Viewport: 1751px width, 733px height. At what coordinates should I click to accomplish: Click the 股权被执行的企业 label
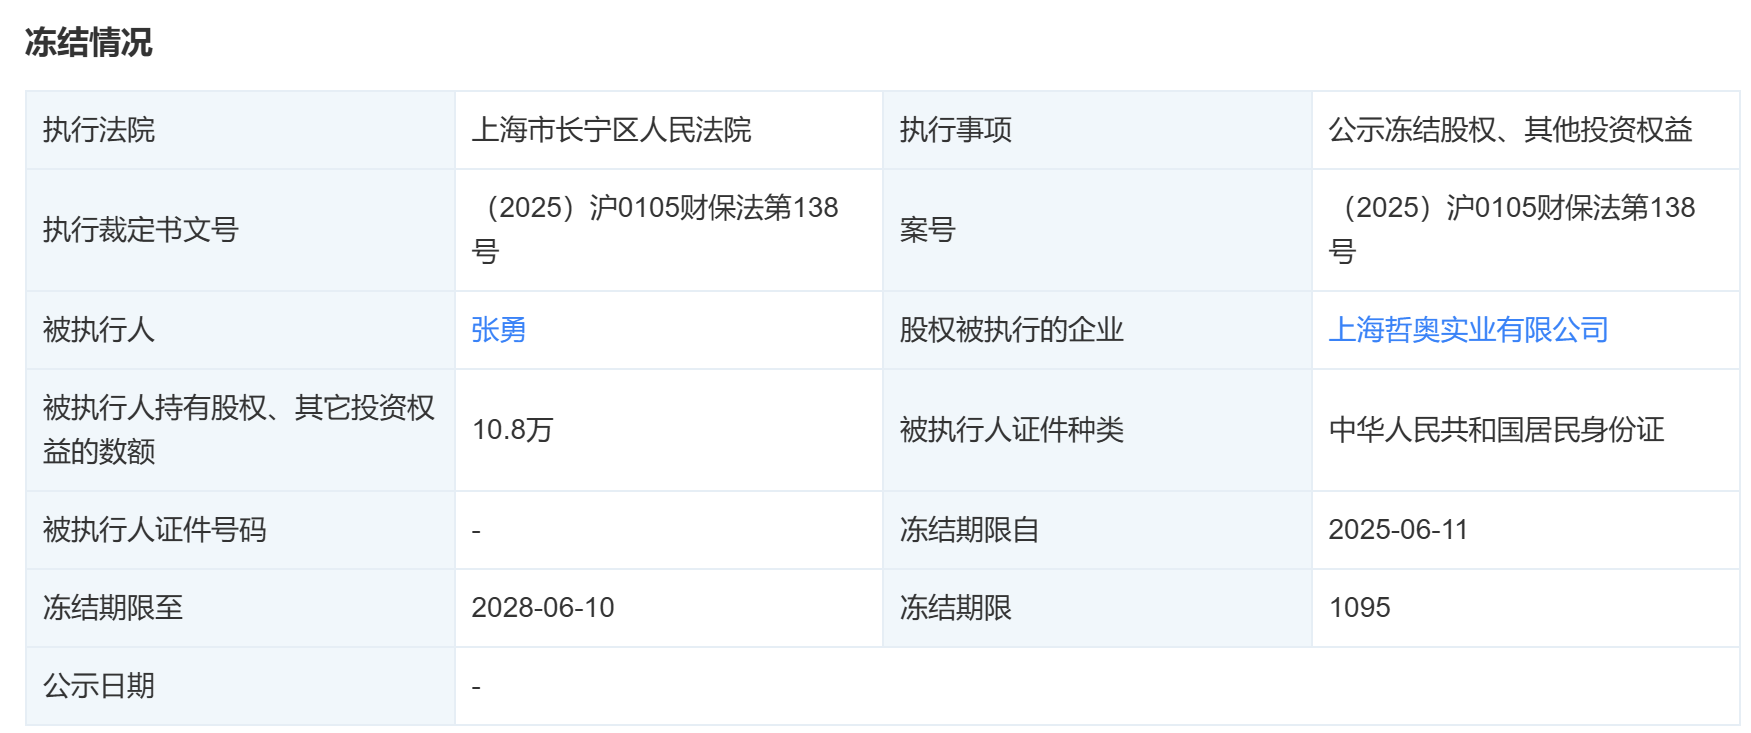[x=1011, y=330]
